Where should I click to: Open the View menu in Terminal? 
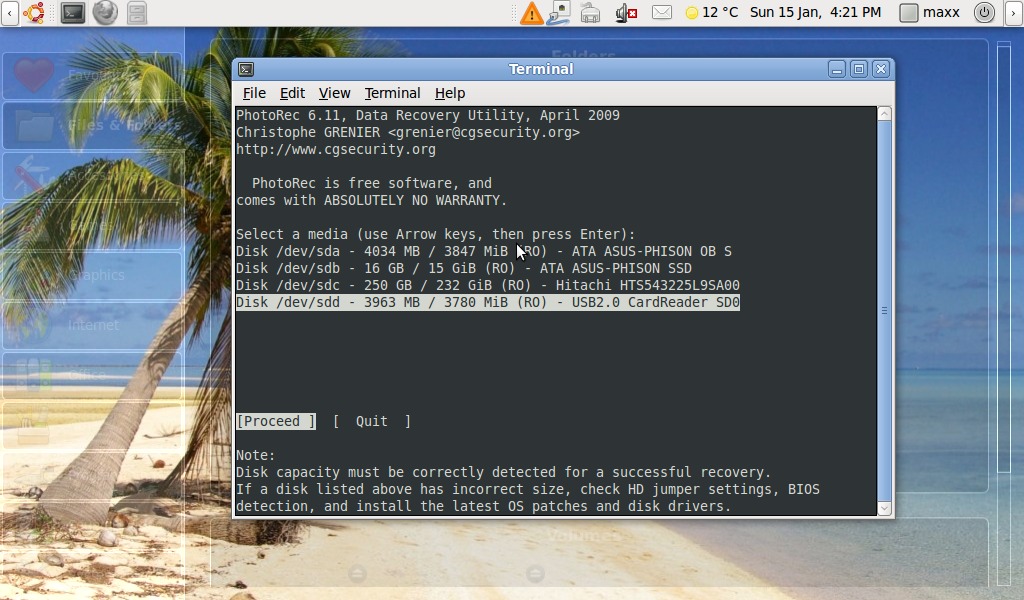coord(334,93)
